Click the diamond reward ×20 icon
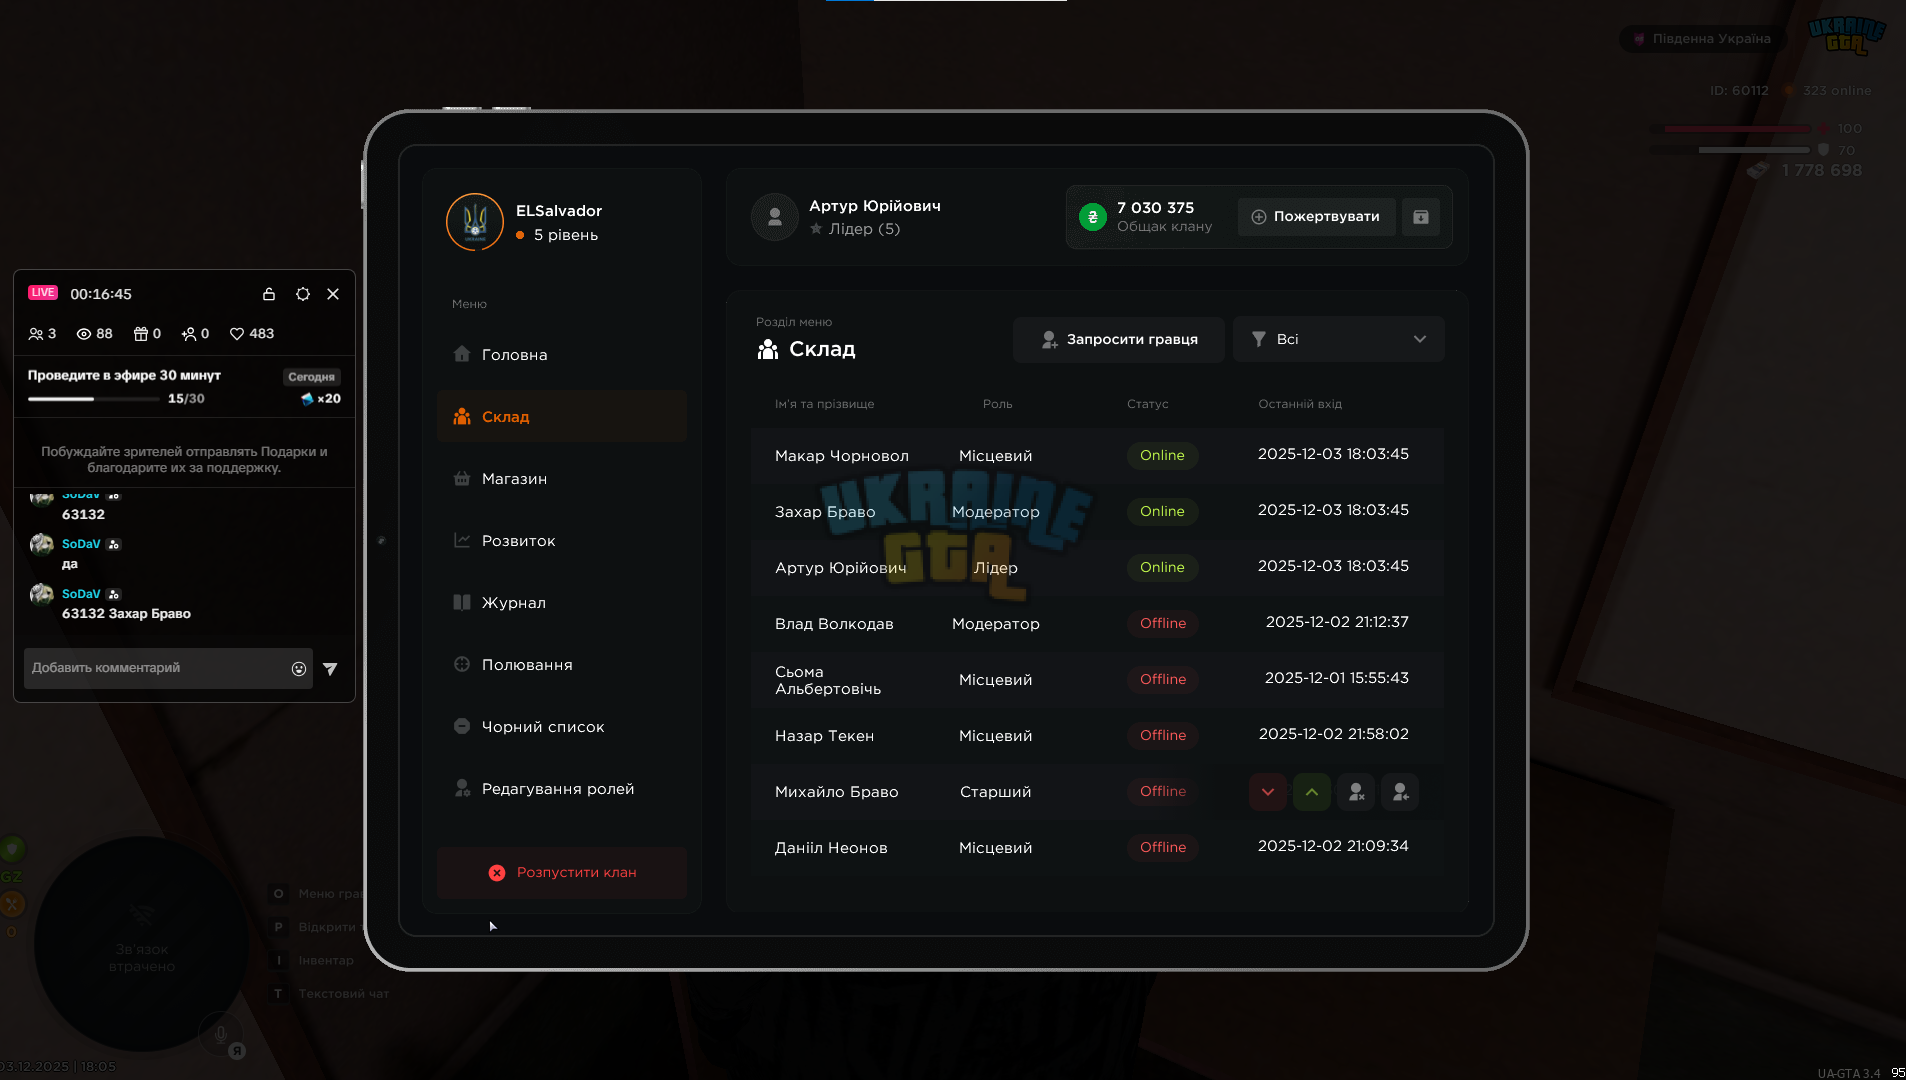 307,399
